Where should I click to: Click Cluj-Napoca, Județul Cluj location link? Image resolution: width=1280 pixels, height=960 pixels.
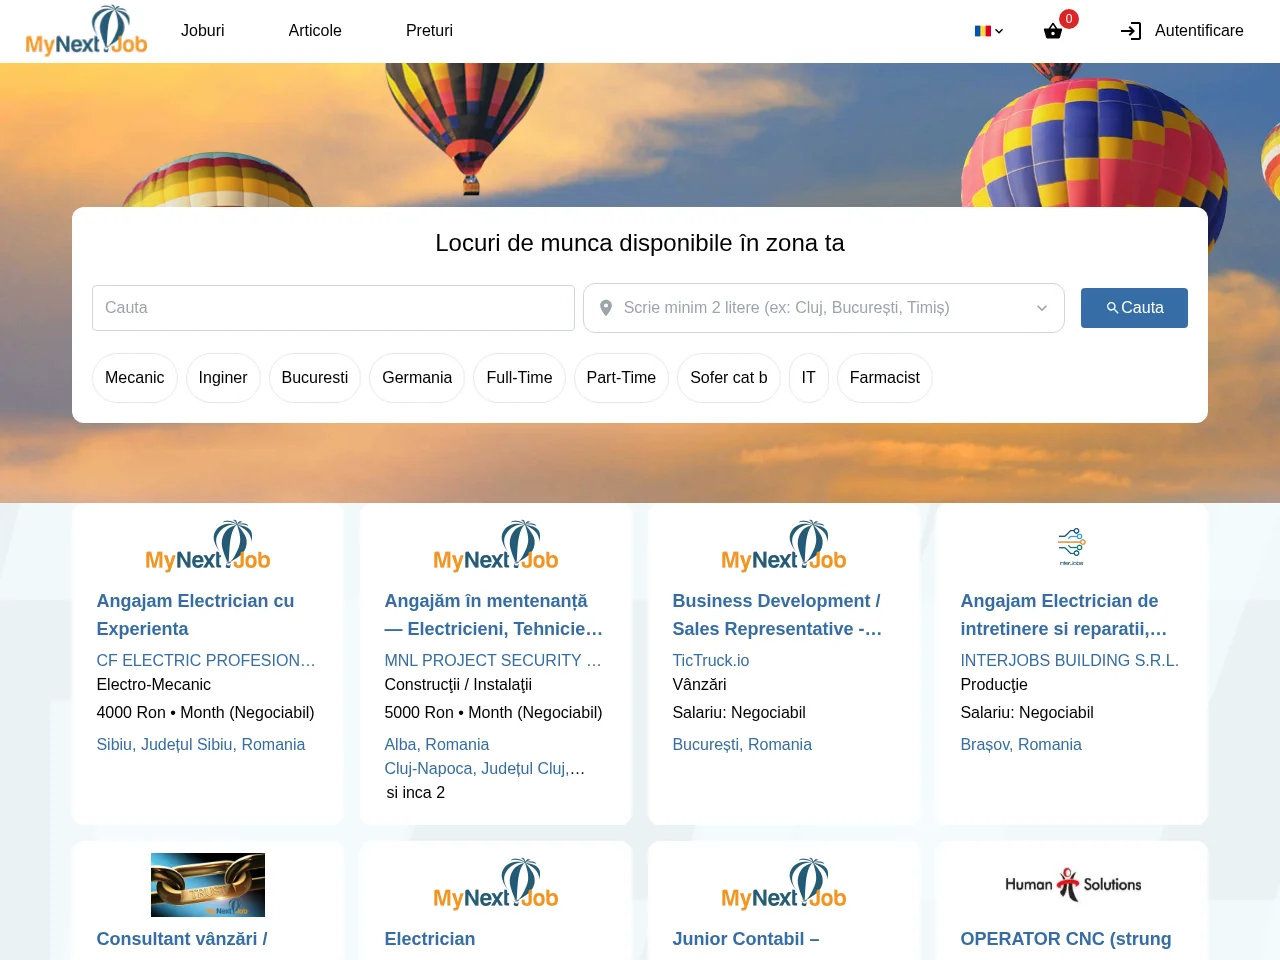point(485,769)
